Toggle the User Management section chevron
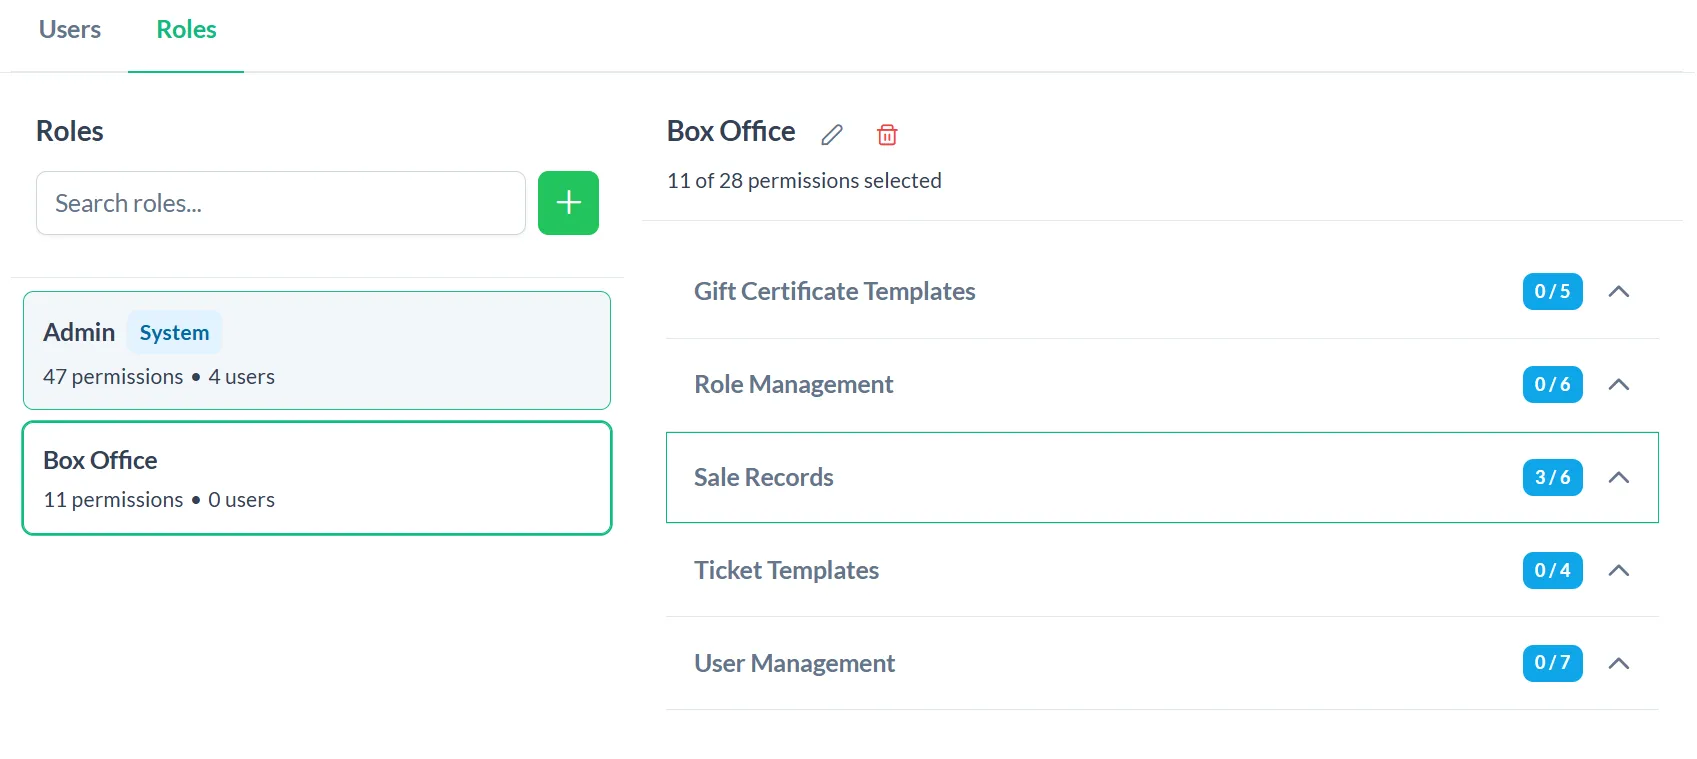The width and height of the screenshot is (1697, 759). point(1619,663)
